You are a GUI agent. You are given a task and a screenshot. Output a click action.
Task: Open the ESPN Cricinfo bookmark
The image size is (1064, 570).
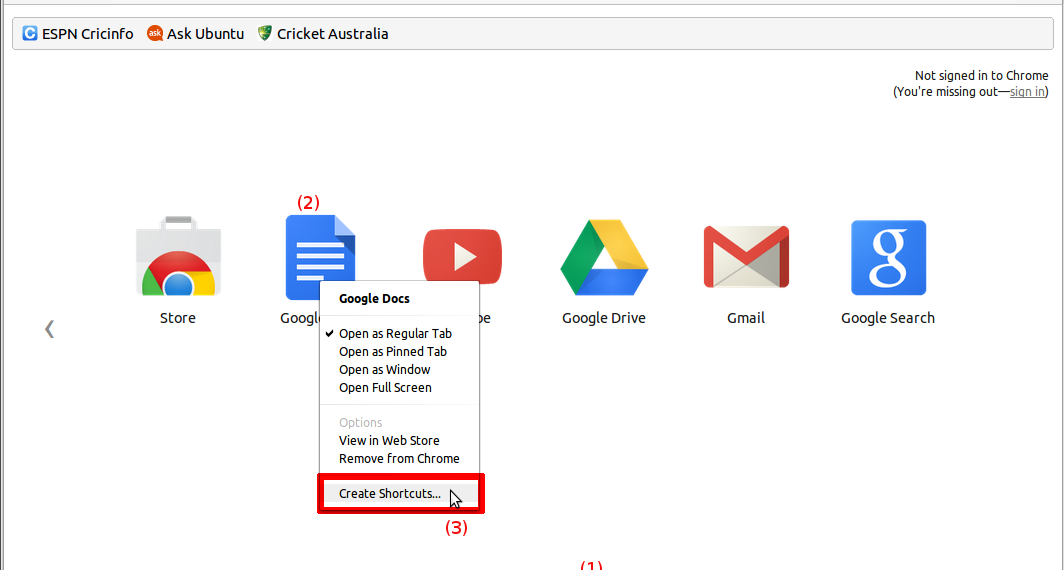77,33
